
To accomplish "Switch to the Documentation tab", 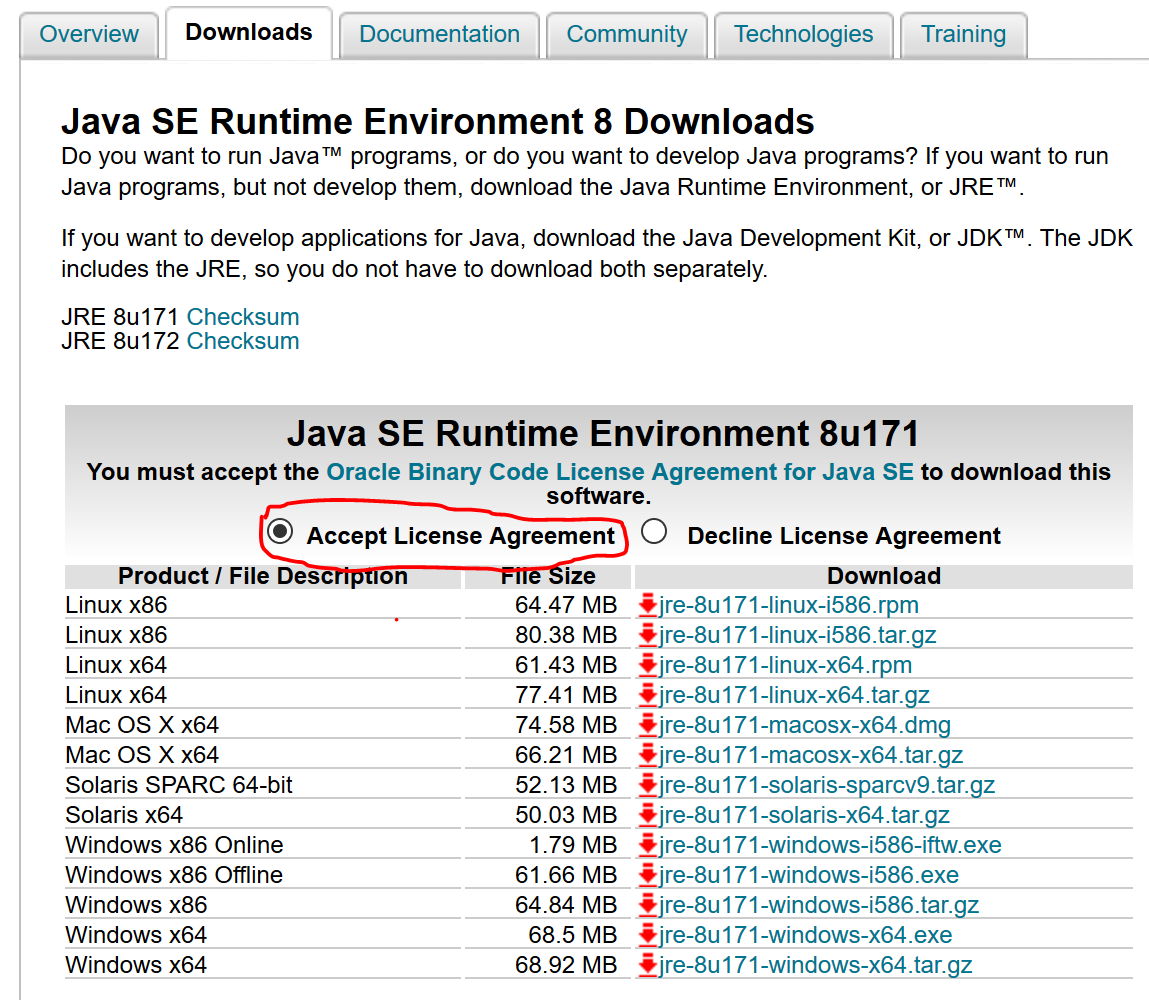I will pyautogui.click(x=439, y=35).
